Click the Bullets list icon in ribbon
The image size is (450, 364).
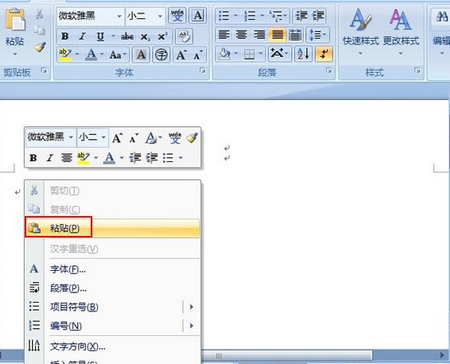coord(223,16)
